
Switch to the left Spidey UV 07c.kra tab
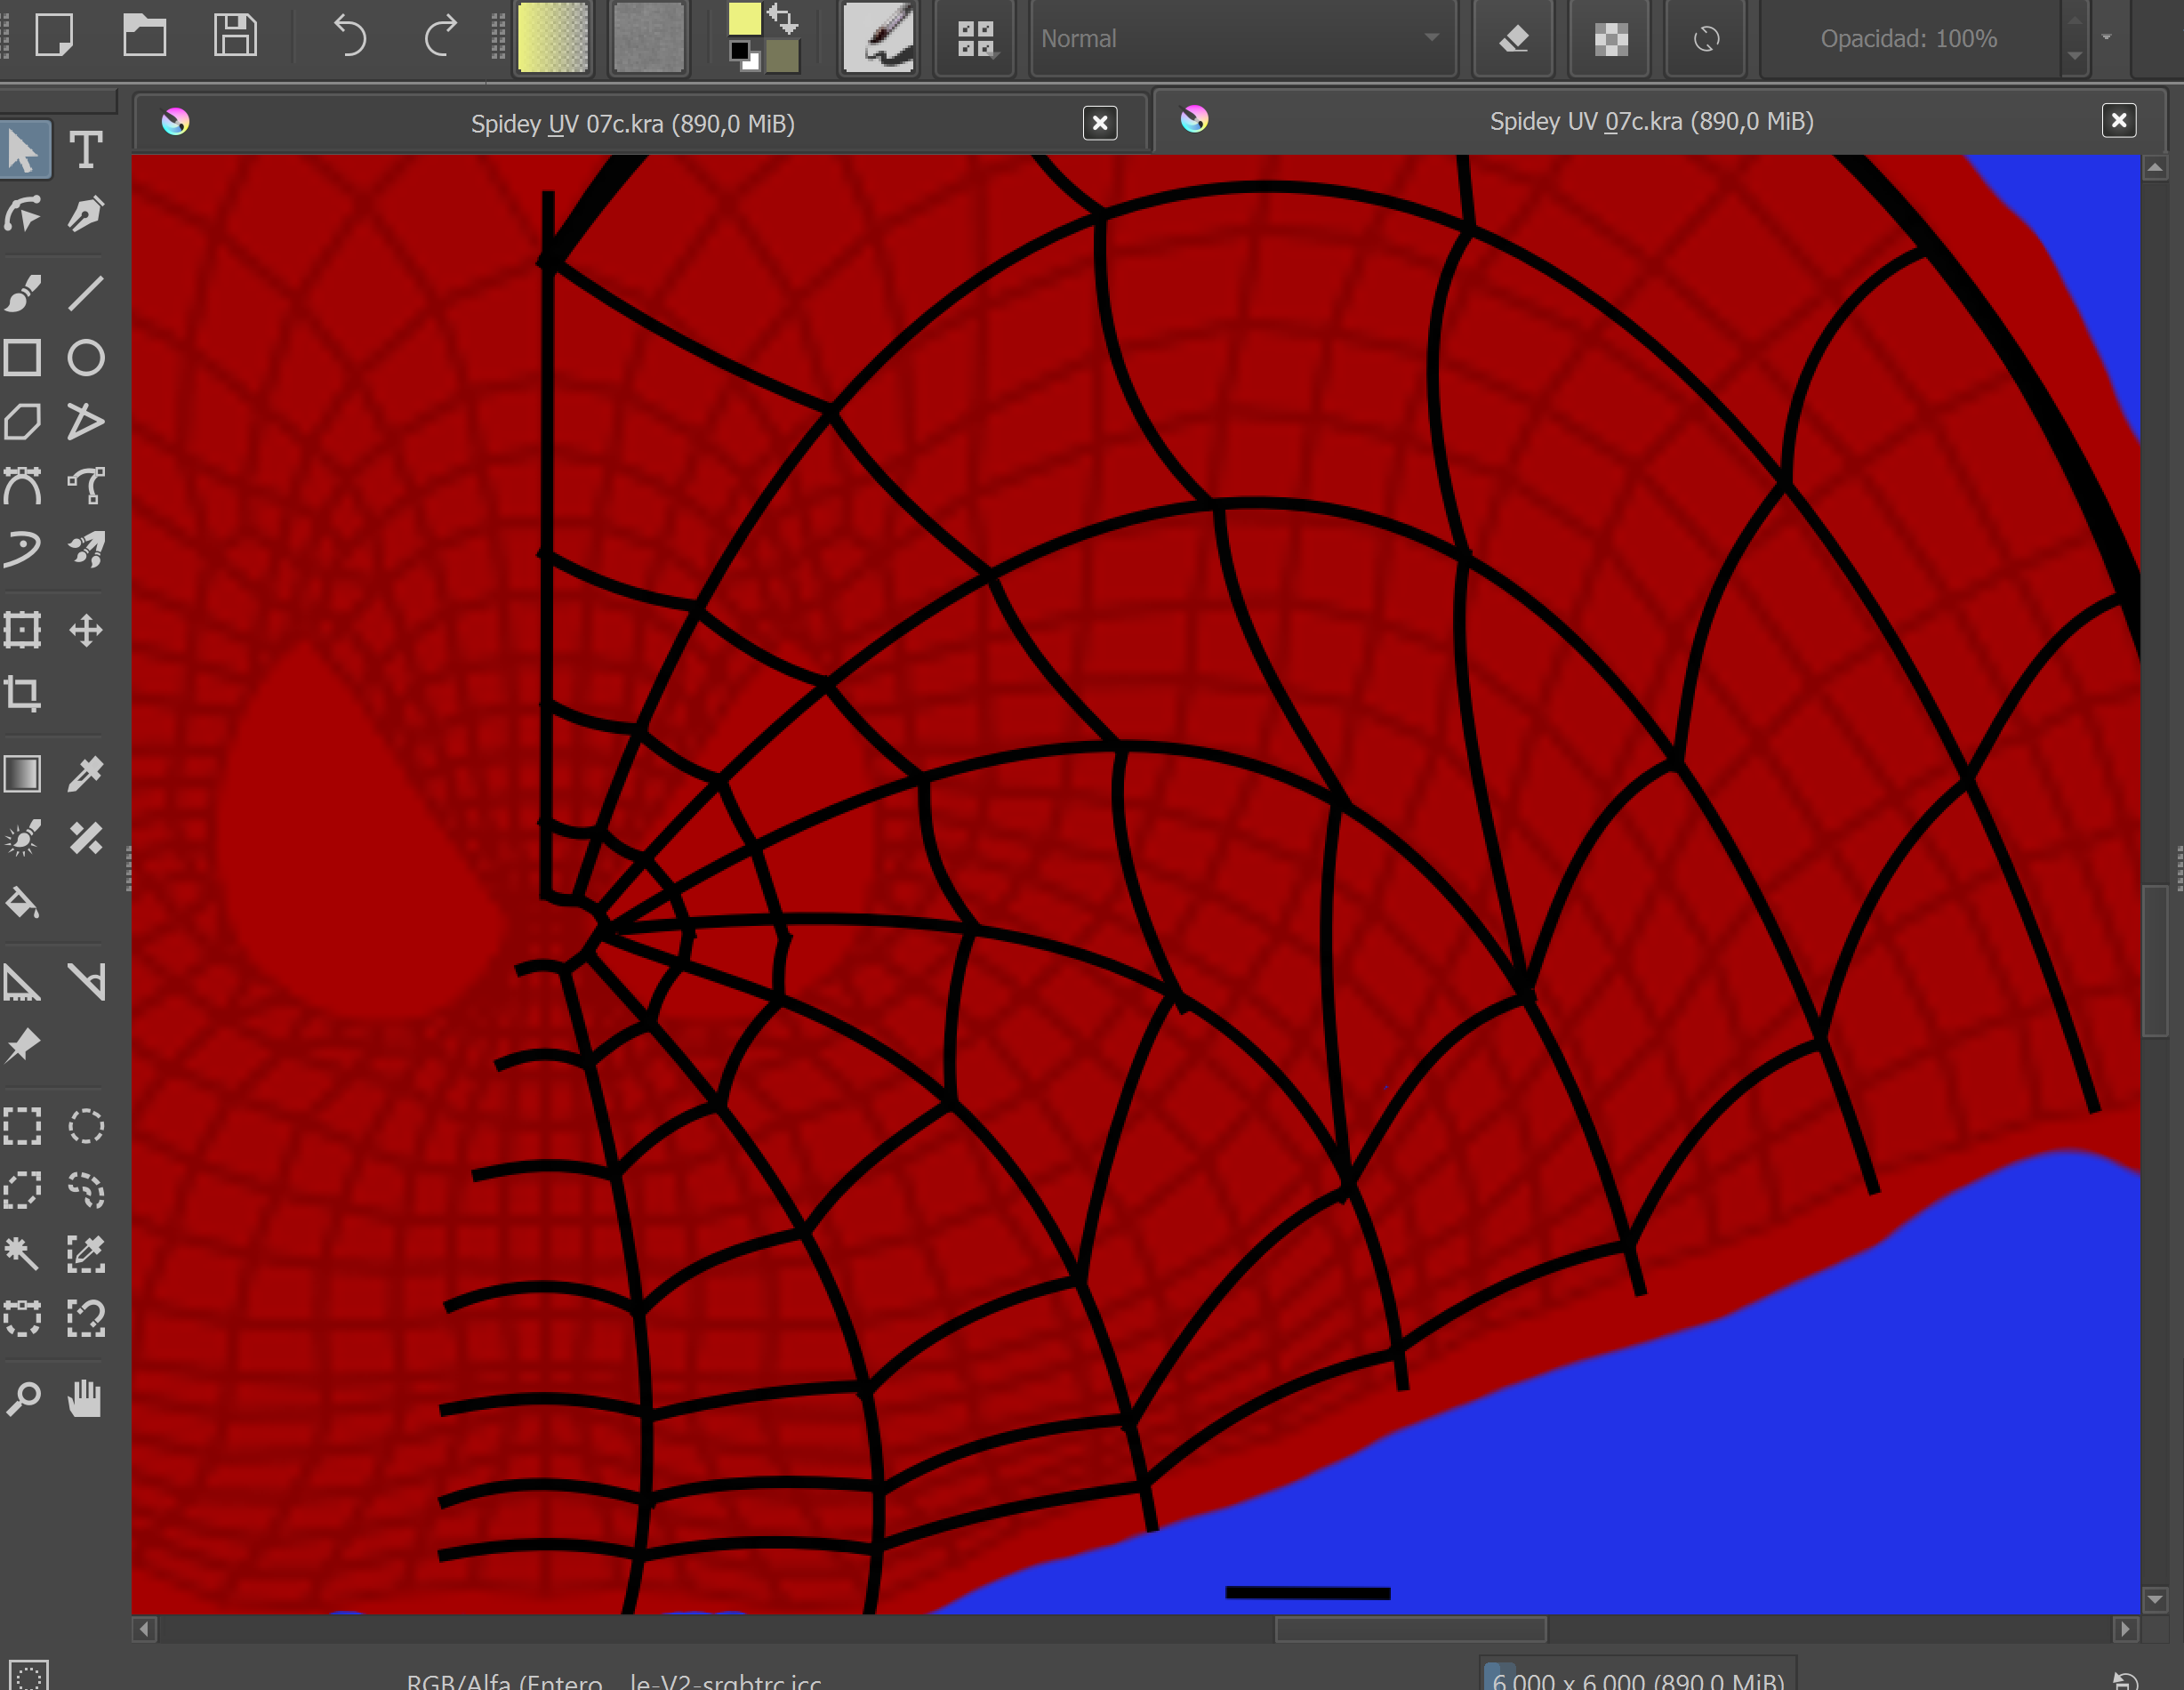tap(632, 124)
